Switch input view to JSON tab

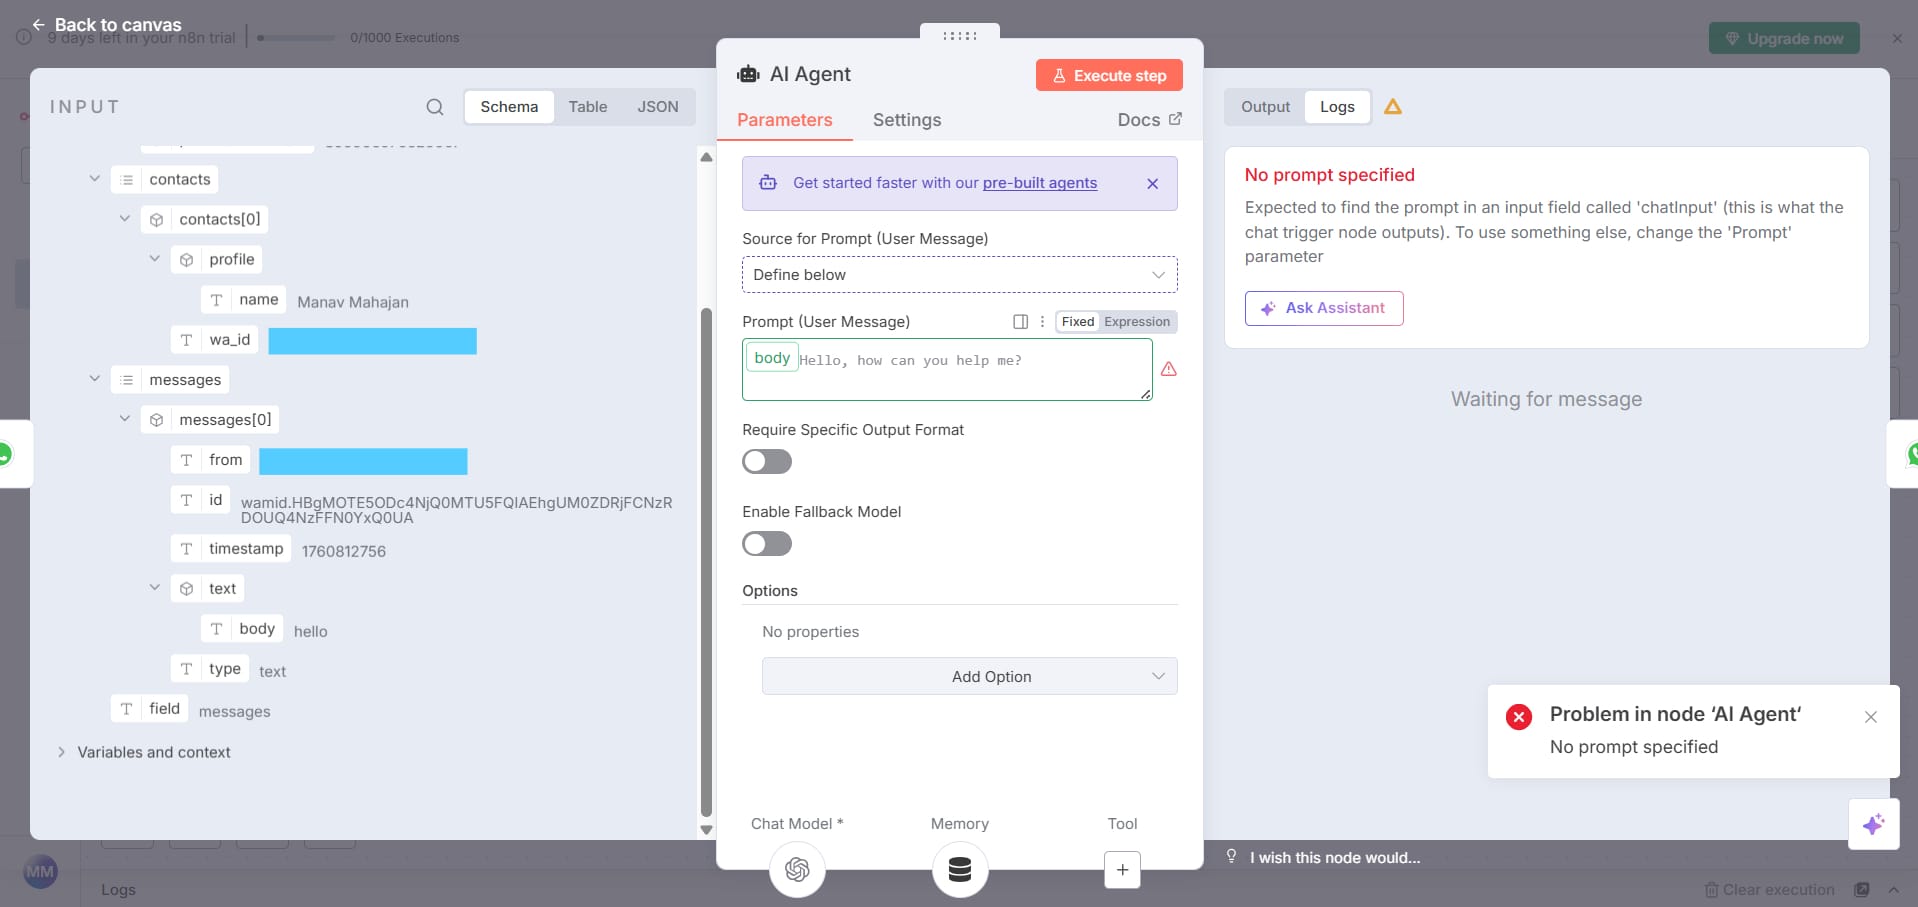(x=657, y=107)
